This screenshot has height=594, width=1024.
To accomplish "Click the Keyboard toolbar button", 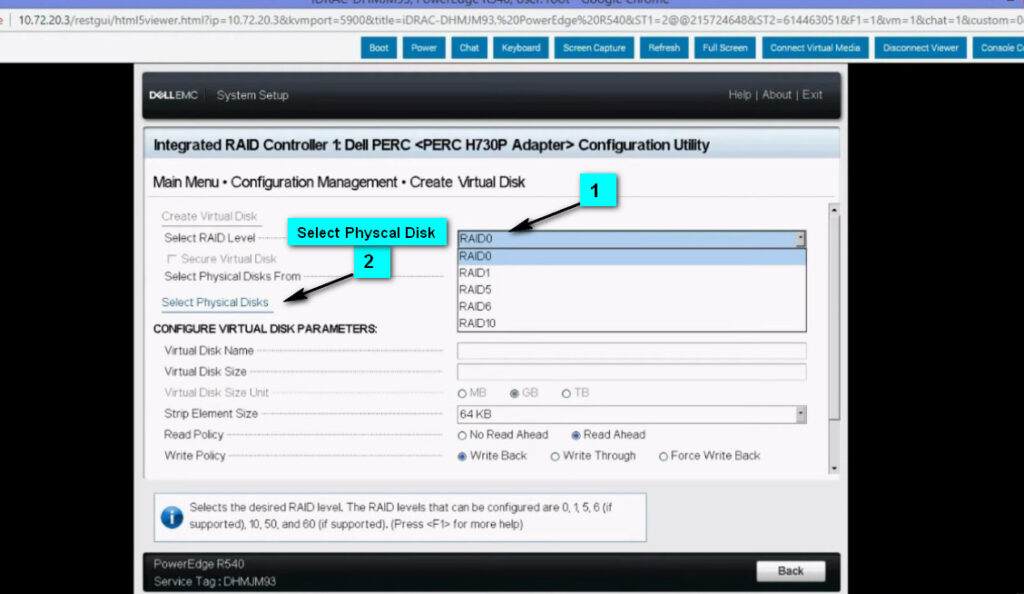I will point(520,48).
